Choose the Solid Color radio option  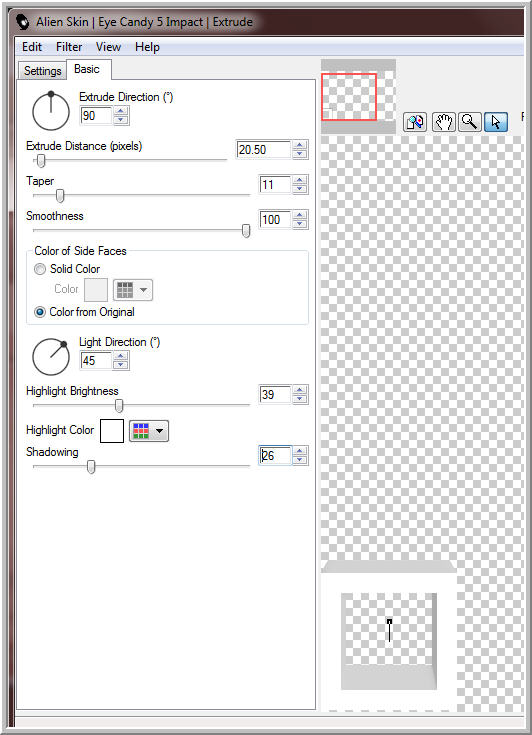point(40,269)
